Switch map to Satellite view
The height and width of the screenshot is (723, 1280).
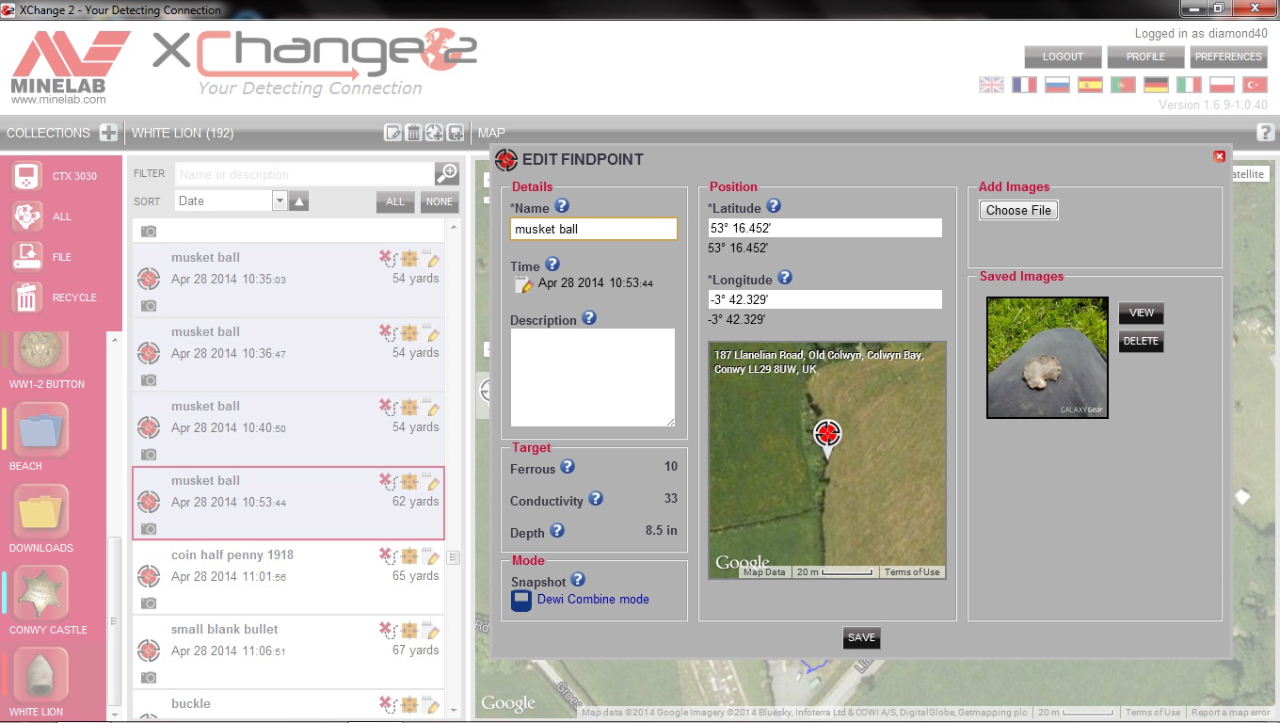pyautogui.click(x=1246, y=174)
